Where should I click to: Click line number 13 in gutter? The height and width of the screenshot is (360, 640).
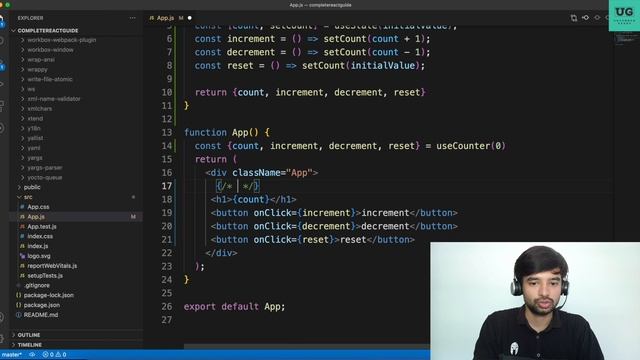(167, 133)
